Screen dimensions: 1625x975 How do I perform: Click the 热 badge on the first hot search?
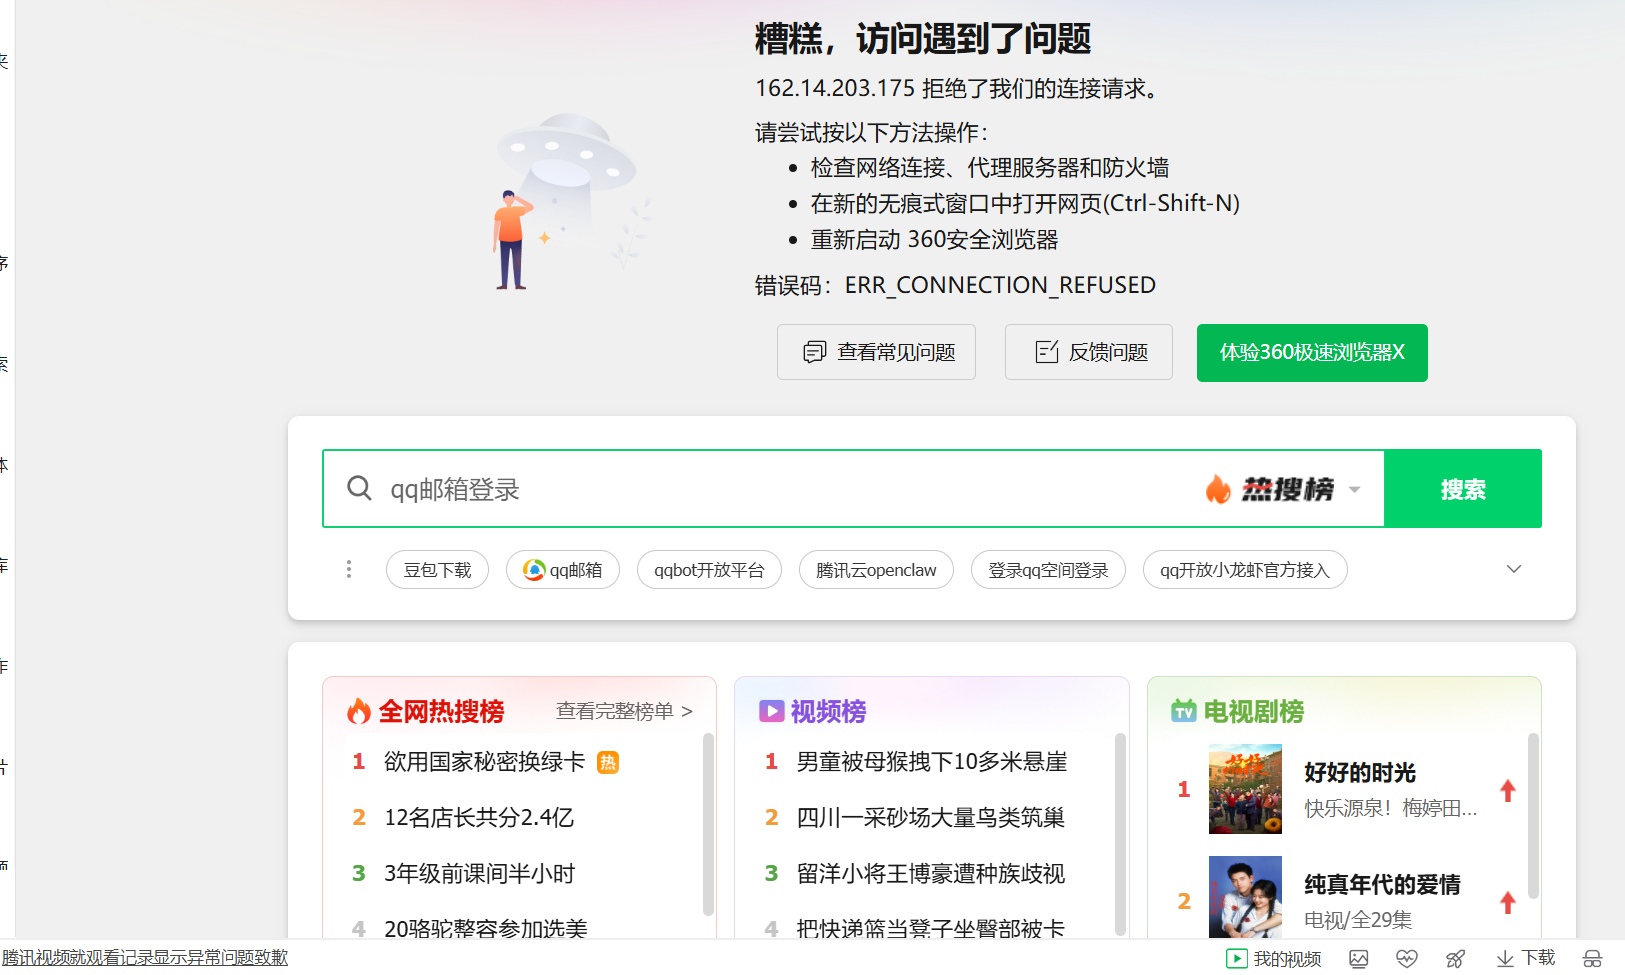point(608,763)
